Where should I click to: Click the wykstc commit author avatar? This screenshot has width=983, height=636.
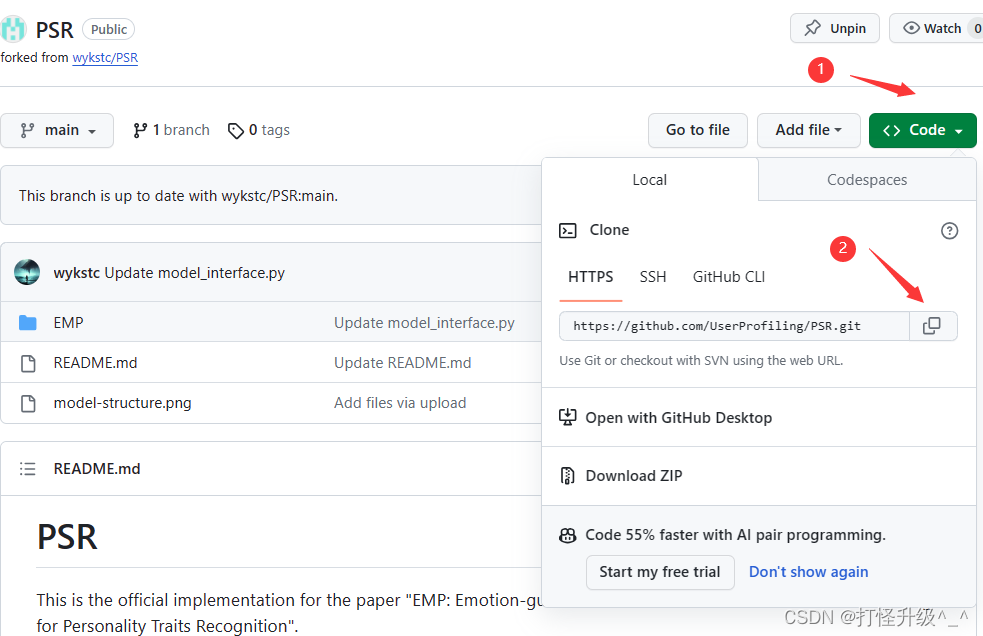(x=28, y=273)
